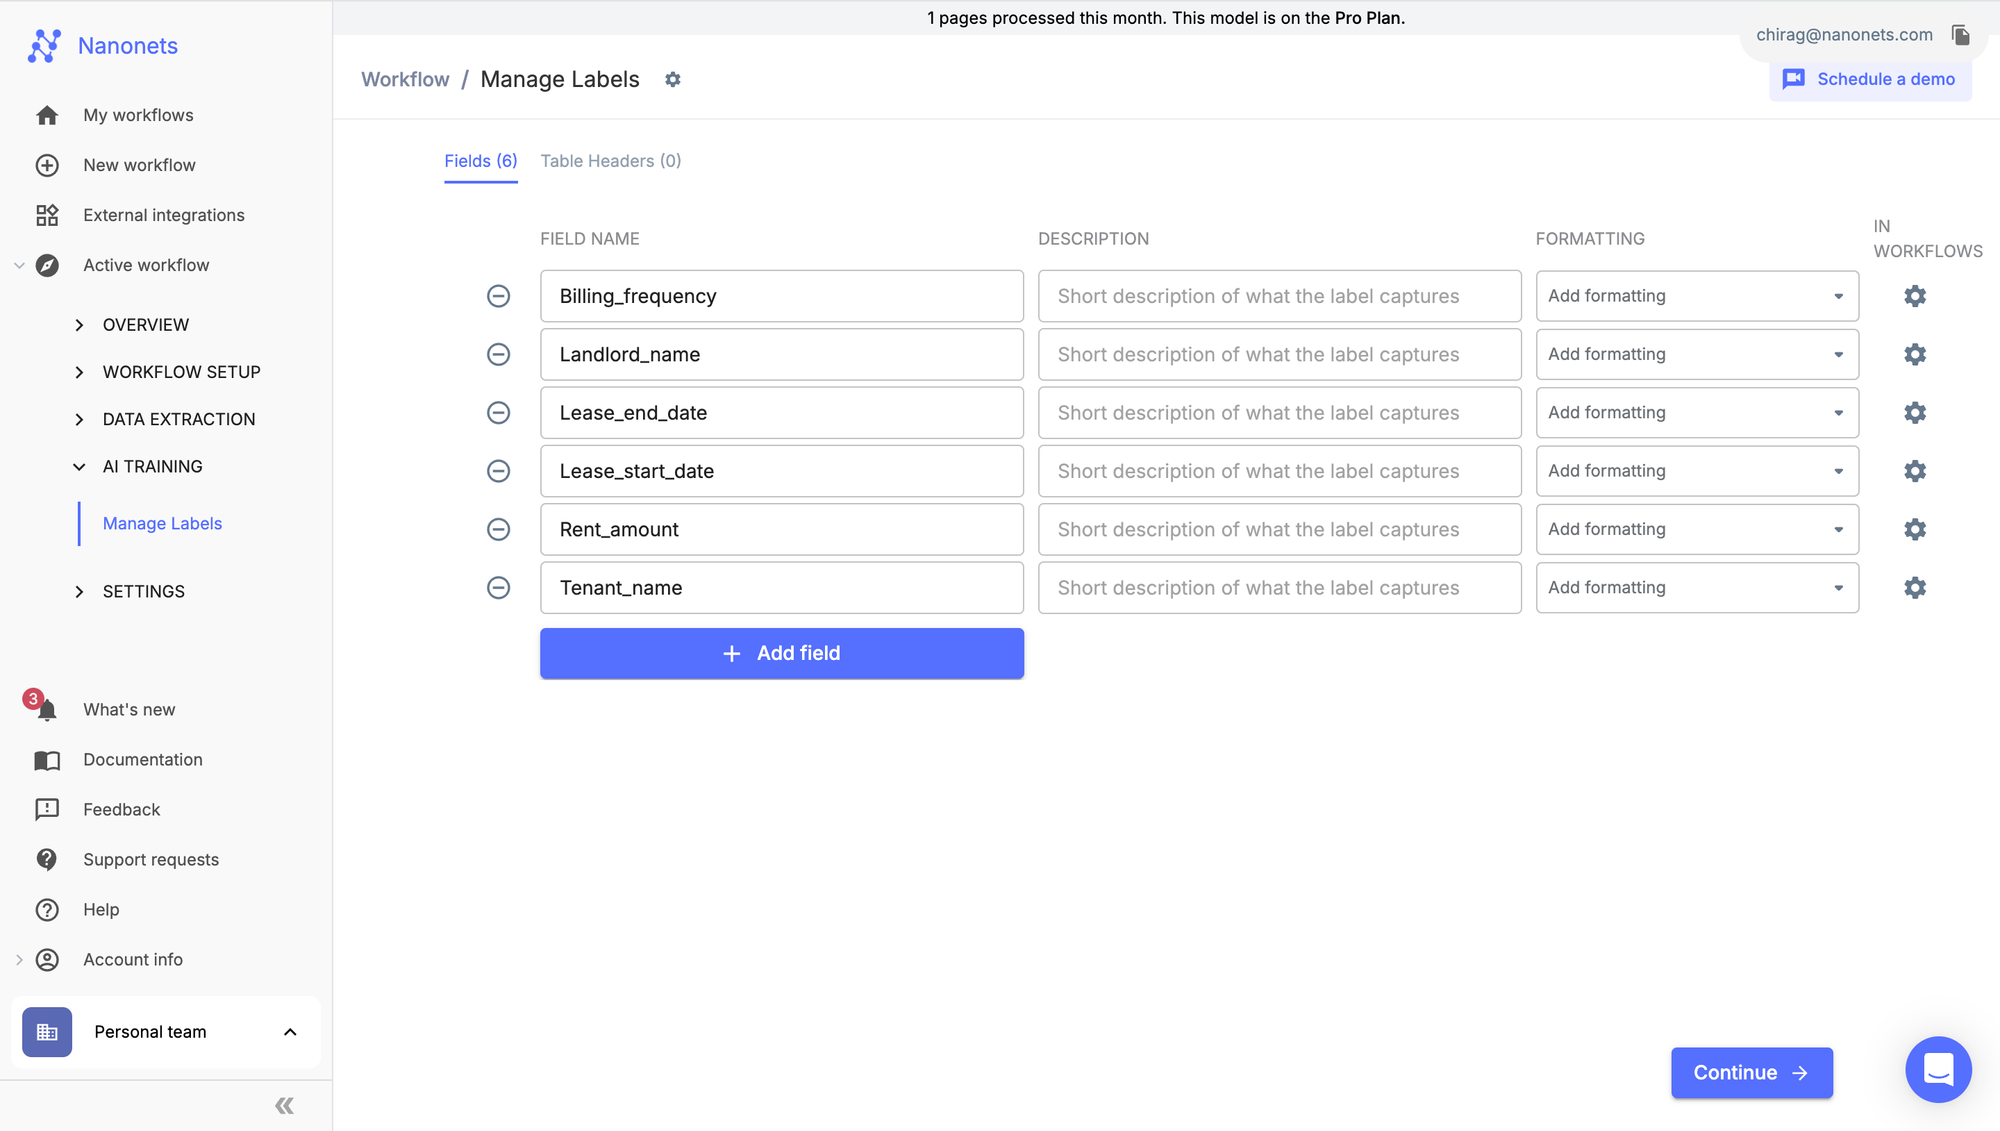The height and width of the screenshot is (1131, 2000).
Task: Expand the Personal team switcher
Action: [166, 1032]
